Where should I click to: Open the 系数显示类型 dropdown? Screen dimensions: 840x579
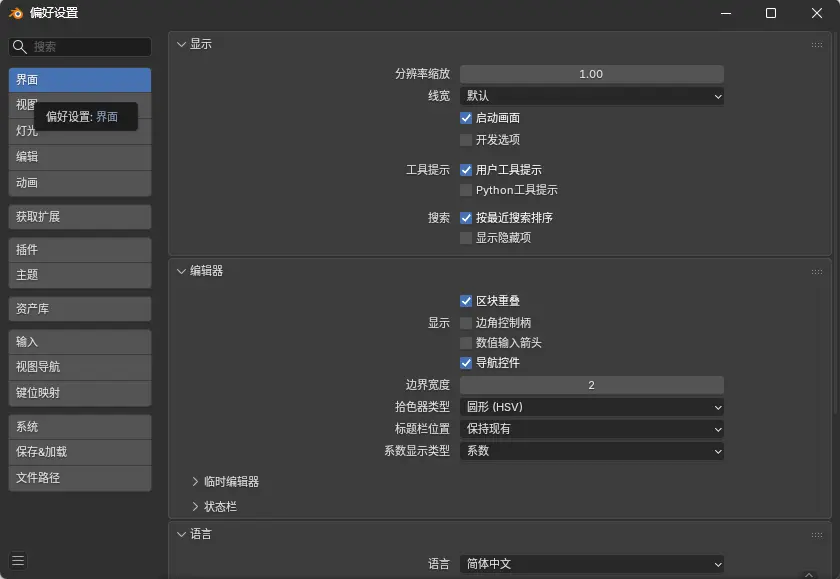tap(592, 451)
